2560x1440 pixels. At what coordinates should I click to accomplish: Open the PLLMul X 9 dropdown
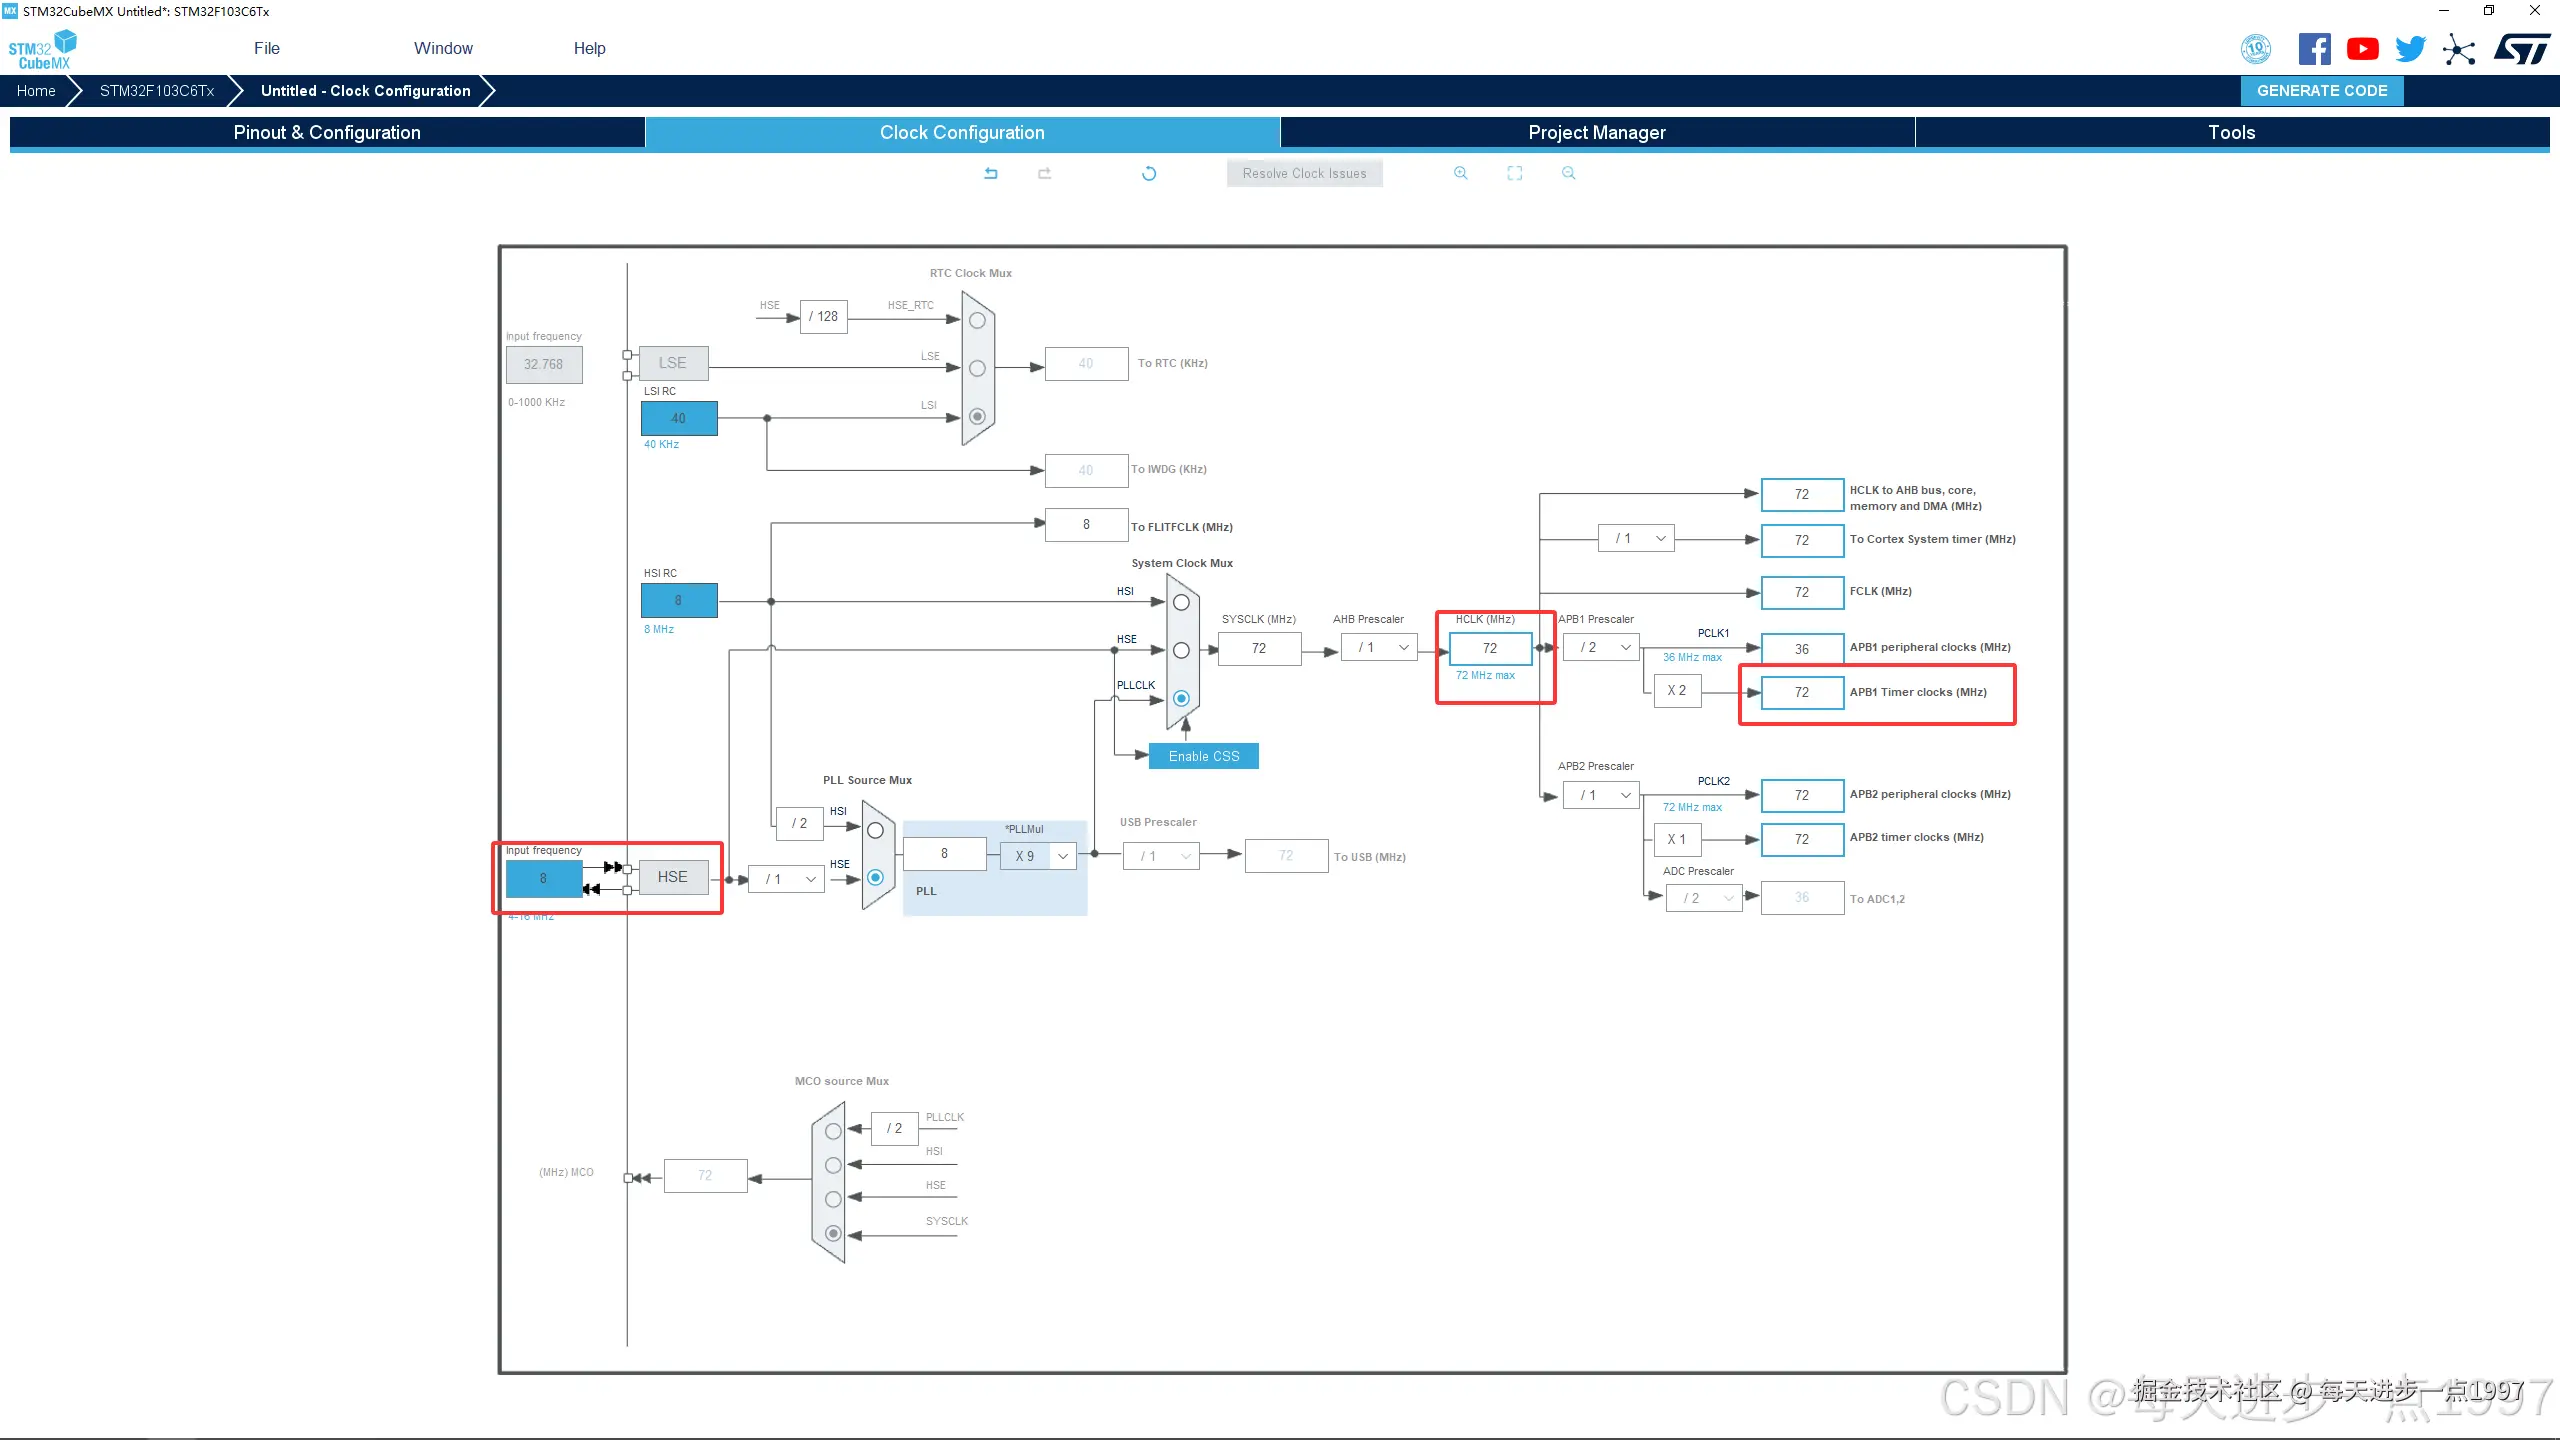[1038, 856]
